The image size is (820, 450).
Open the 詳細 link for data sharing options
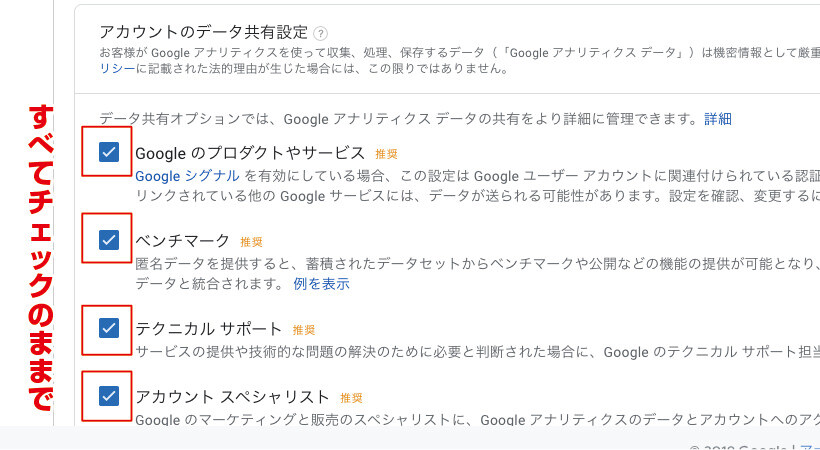(717, 119)
